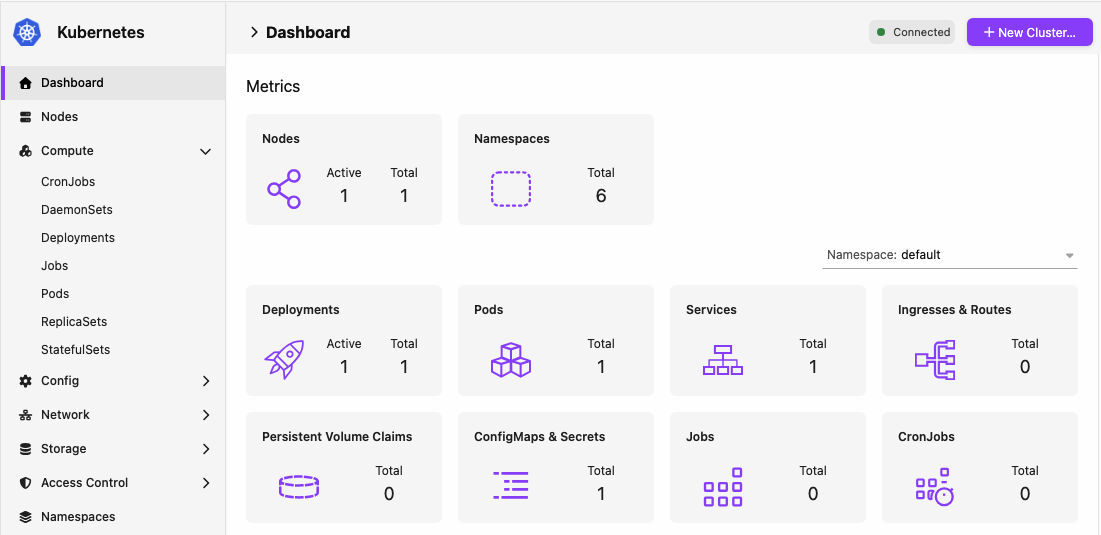Open Pods under Compute
Image resolution: width=1101 pixels, height=535 pixels.
tap(55, 293)
